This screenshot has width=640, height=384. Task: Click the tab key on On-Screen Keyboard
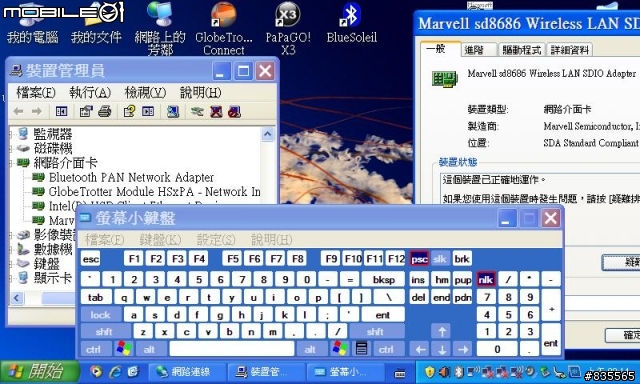coord(96,297)
